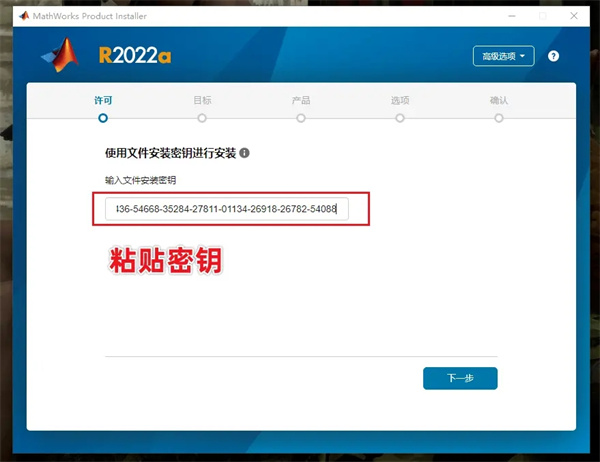Click the file installation key input field

point(227,209)
